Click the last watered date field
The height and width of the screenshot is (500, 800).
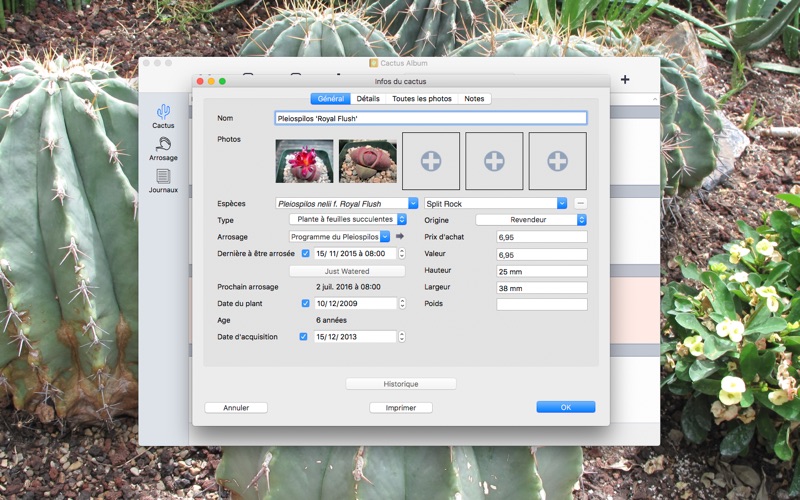[x=356, y=253]
